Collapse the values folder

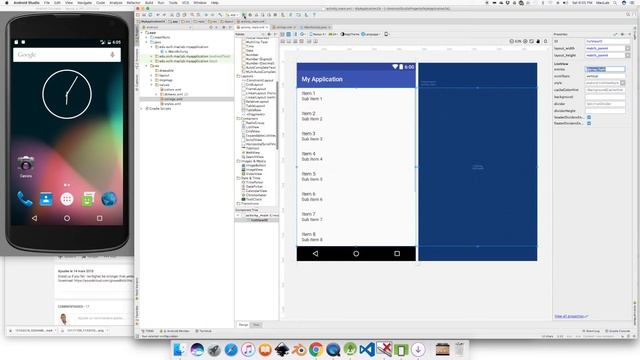pos(152,84)
